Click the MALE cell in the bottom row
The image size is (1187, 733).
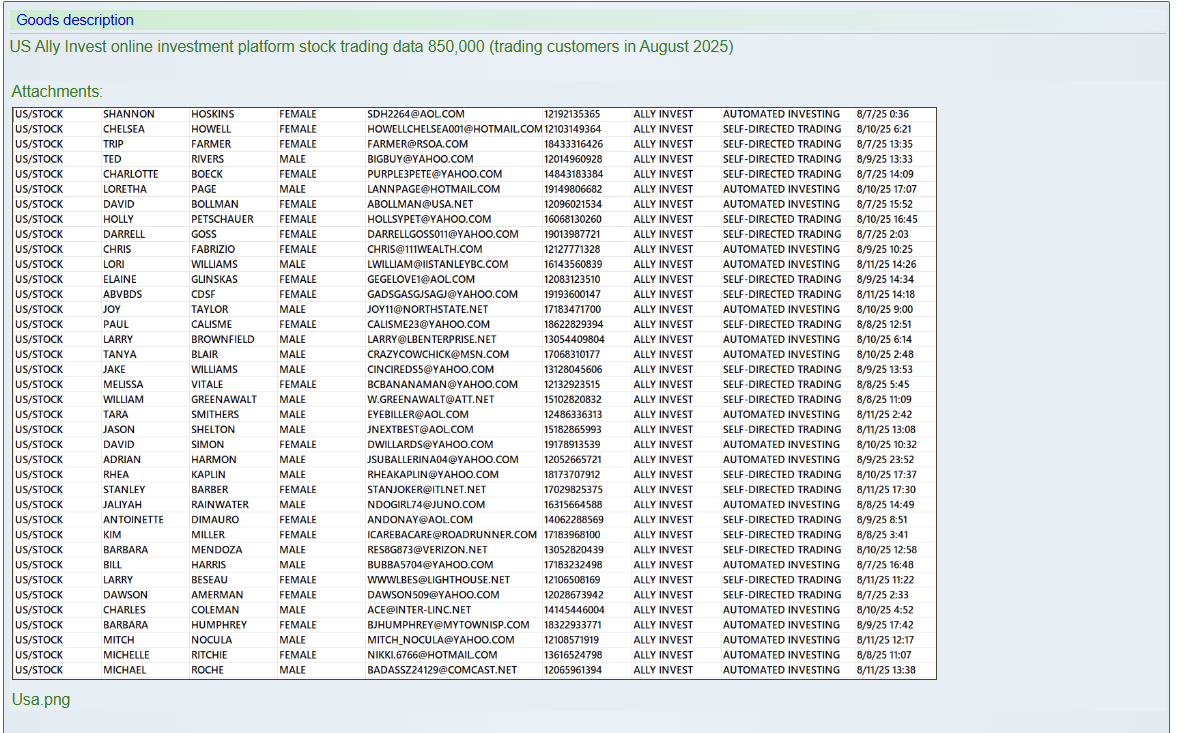pyautogui.click(x=293, y=670)
